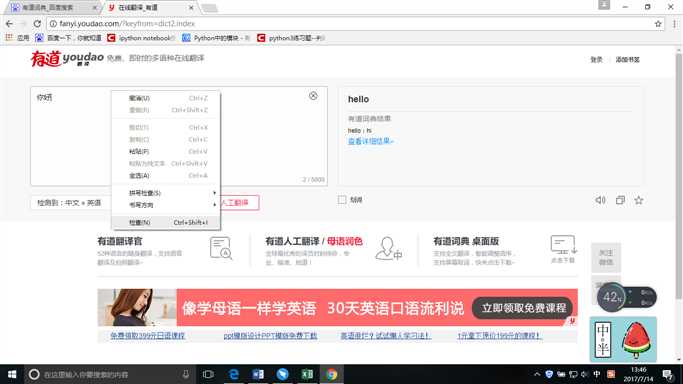Click the 添加书签 link at top right

[627, 60]
